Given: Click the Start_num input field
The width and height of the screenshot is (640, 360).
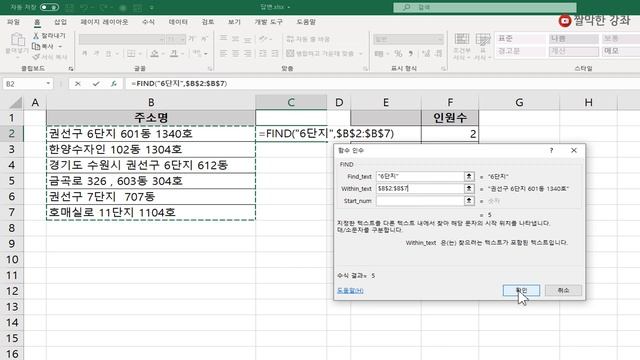Looking at the screenshot, I should click(420, 201).
